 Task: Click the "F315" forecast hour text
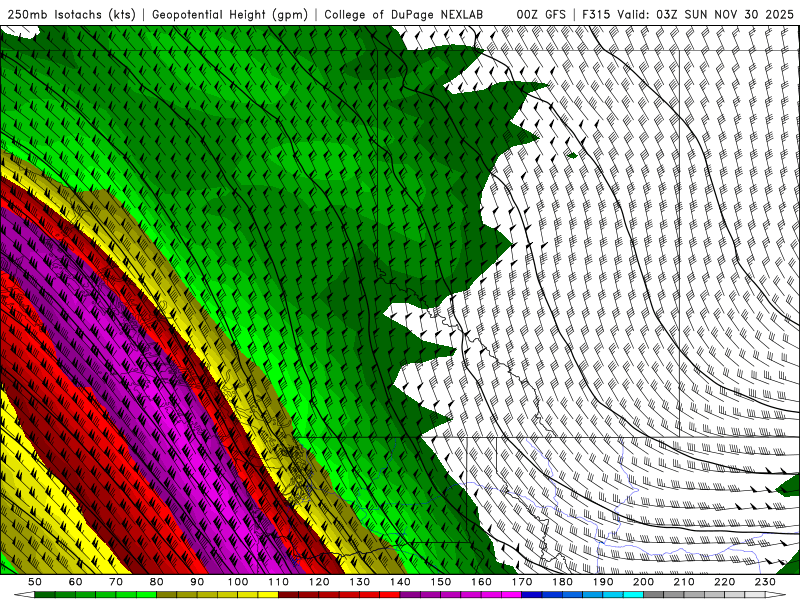tap(596, 15)
